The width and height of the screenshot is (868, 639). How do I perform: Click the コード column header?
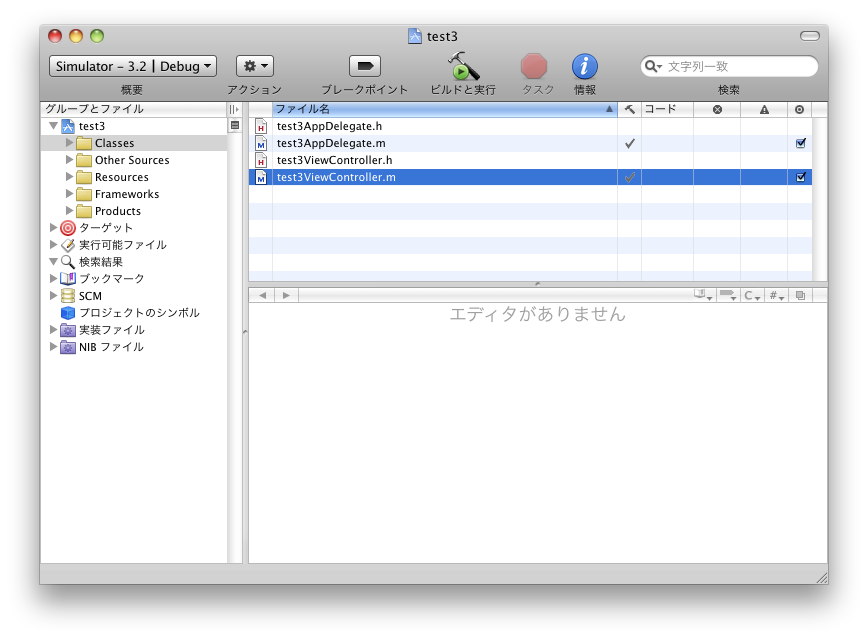point(666,109)
